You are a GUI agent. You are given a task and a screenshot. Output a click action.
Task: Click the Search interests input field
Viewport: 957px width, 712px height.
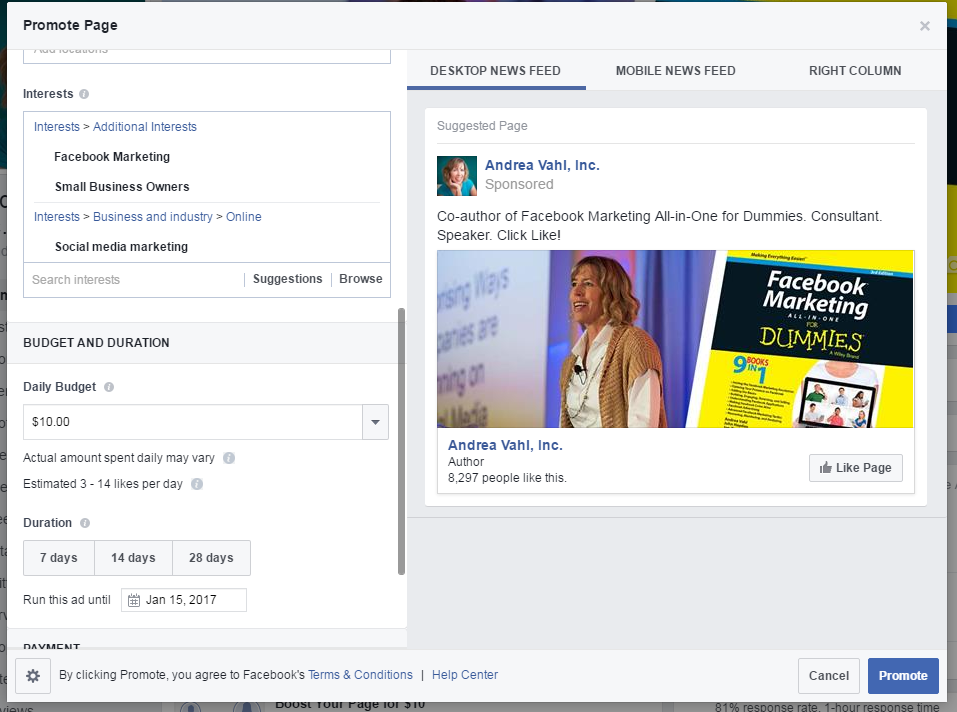click(134, 279)
